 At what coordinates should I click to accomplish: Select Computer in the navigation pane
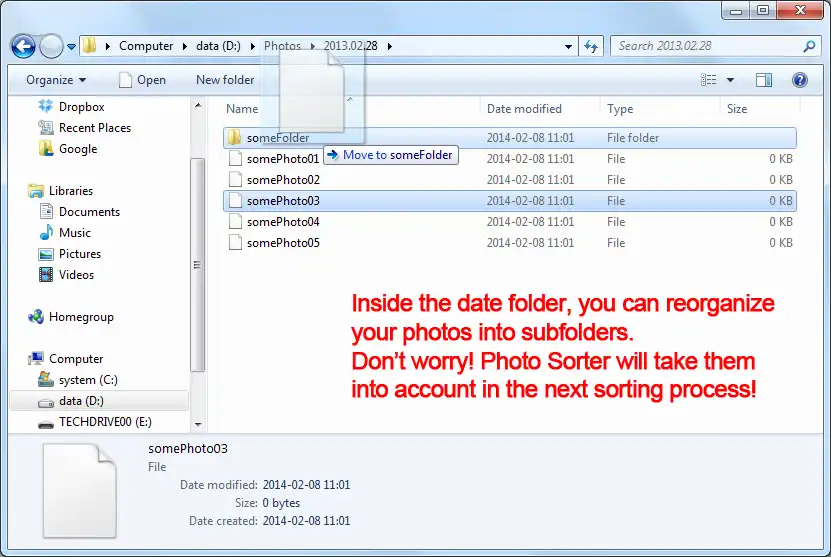pos(76,359)
